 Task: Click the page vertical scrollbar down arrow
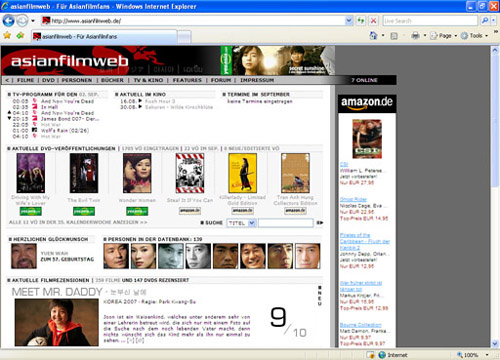tap(495, 343)
